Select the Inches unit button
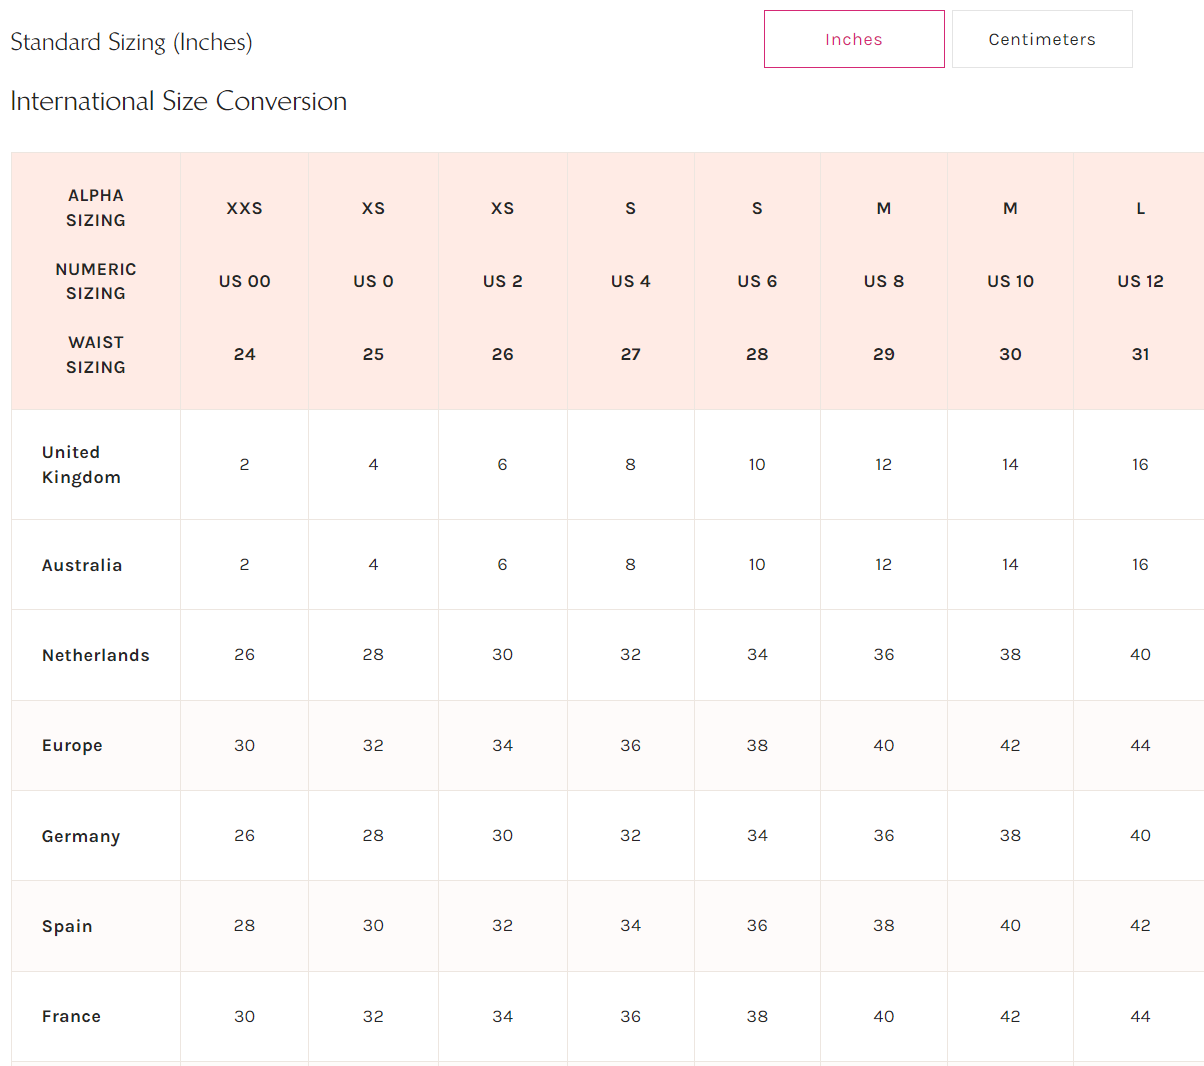 (x=853, y=40)
